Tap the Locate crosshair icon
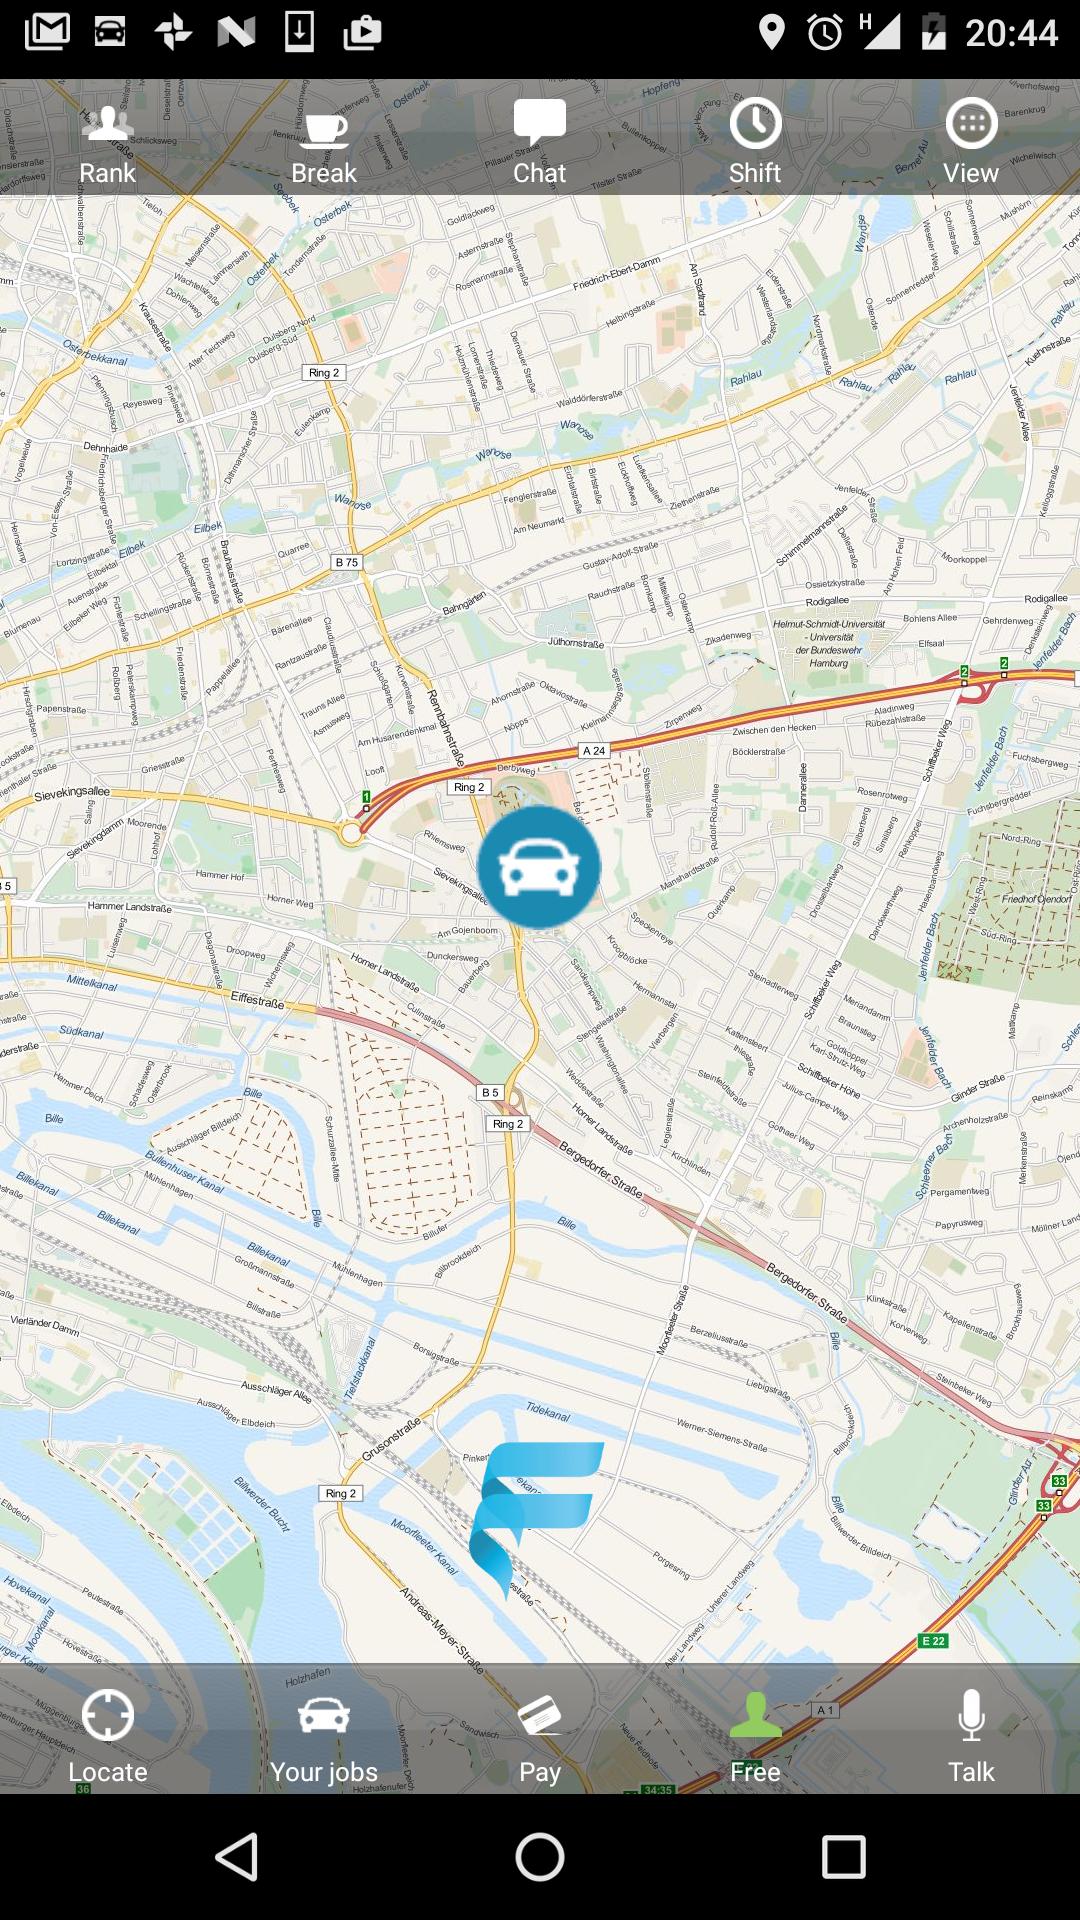 [x=108, y=1715]
